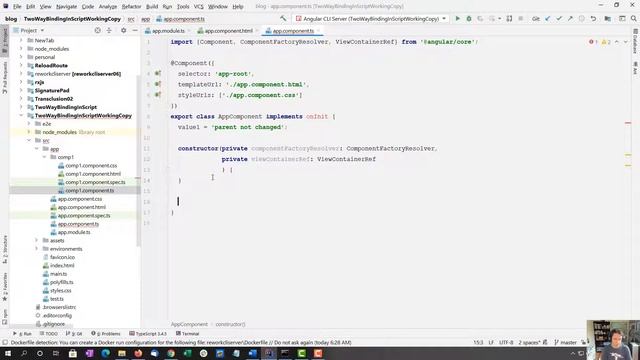Click the Git commit checkmark icon
640x360 pixels.
[x=559, y=19]
